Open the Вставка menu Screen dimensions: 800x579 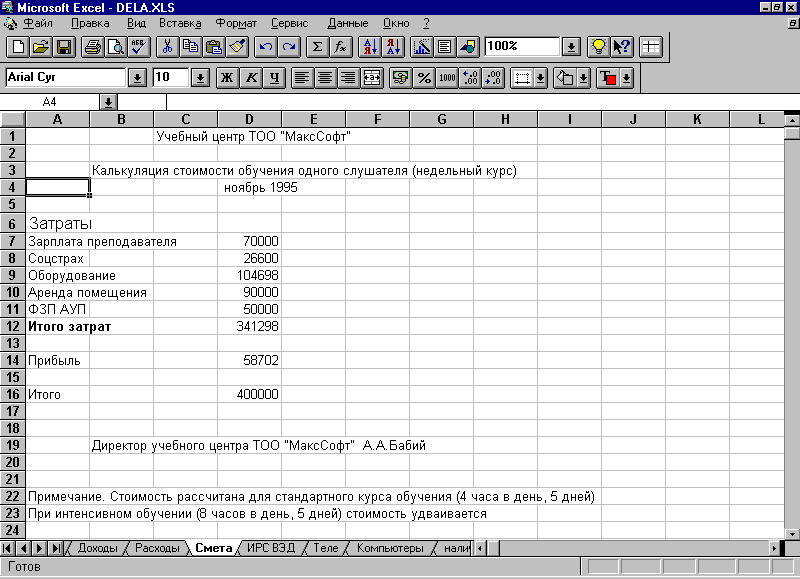point(180,23)
